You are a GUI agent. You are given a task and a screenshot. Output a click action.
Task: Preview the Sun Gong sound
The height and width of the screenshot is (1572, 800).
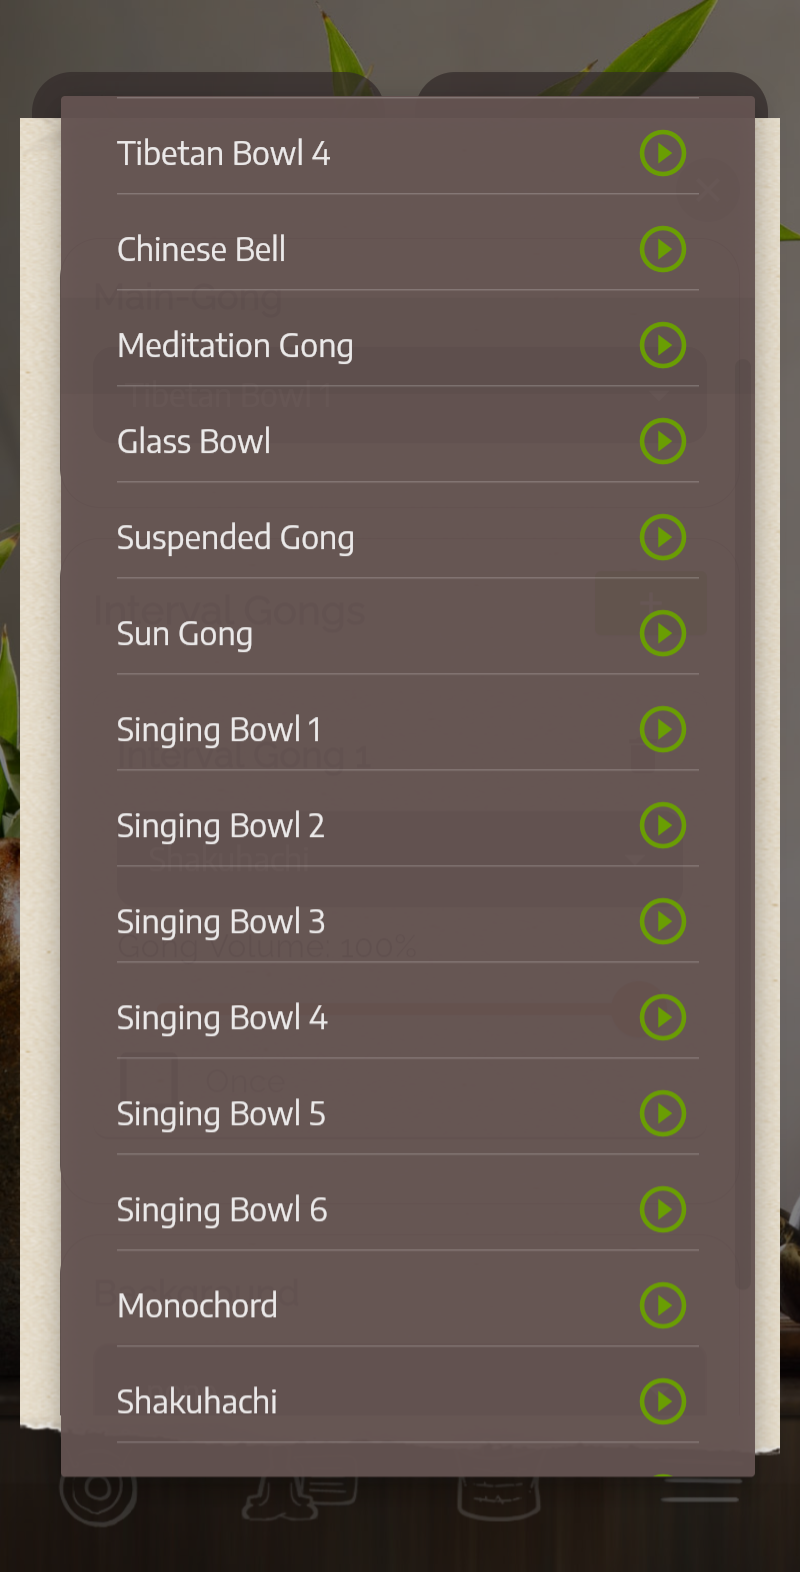point(663,633)
